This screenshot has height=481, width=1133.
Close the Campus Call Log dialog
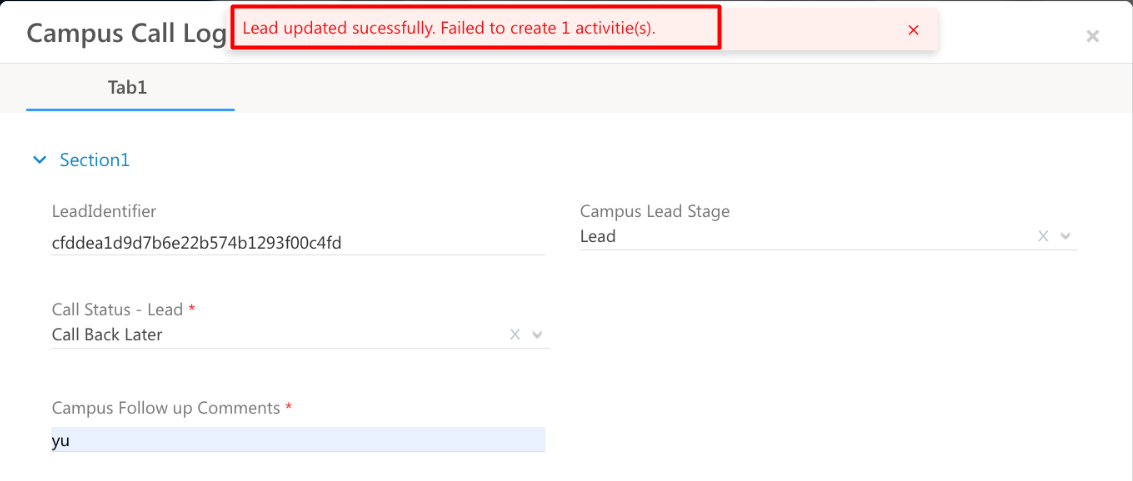(1092, 36)
